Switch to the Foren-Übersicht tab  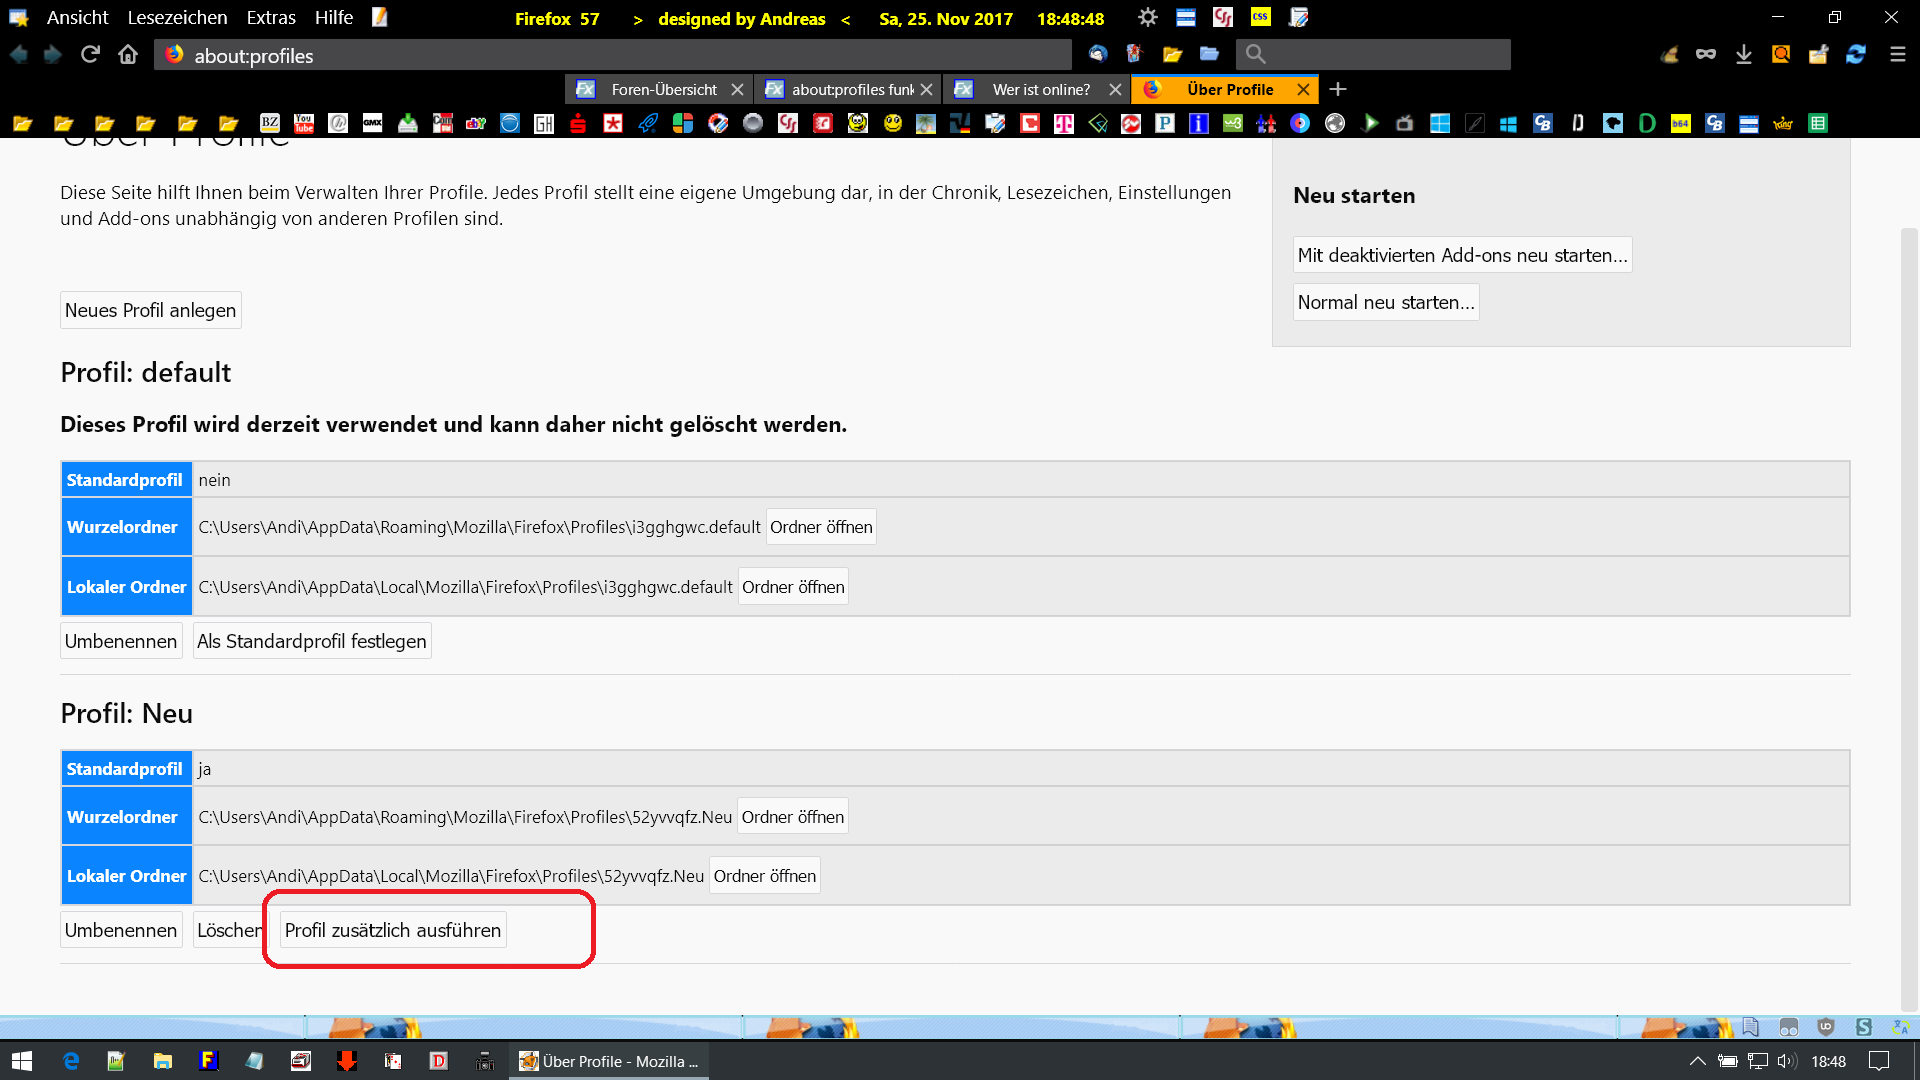(x=663, y=89)
